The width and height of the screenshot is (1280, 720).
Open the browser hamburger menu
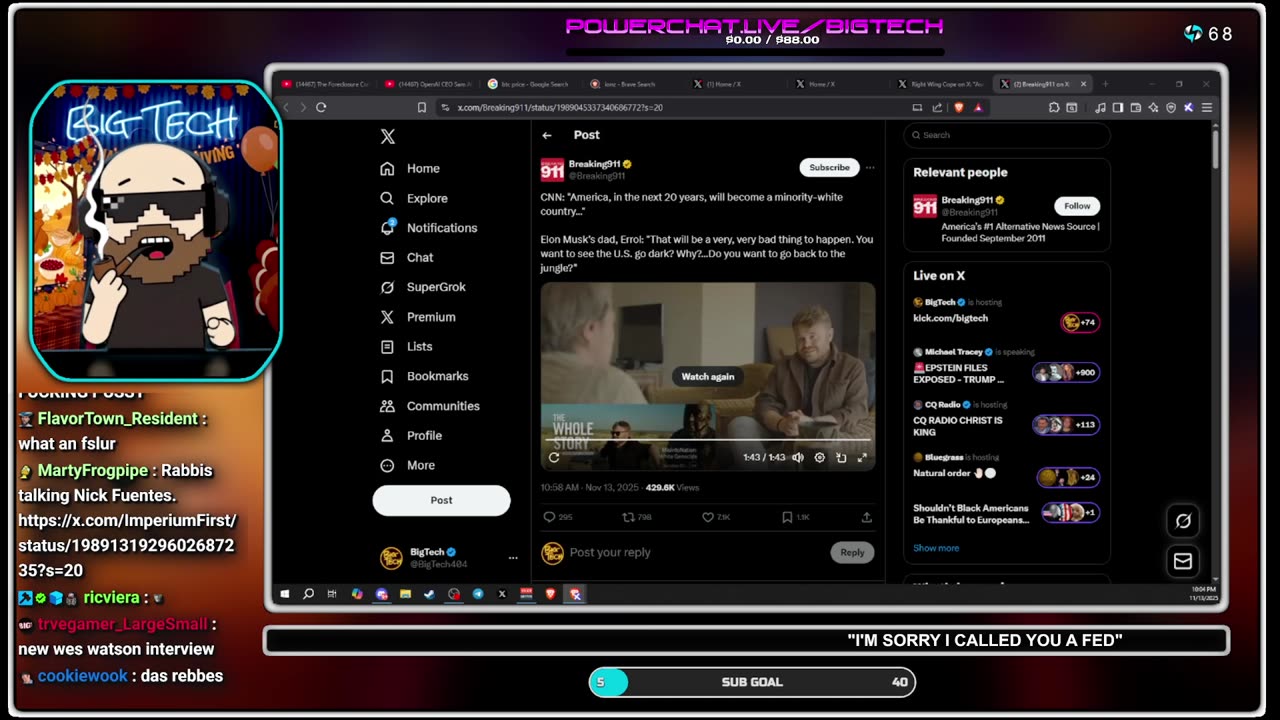tap(1207, 107)
